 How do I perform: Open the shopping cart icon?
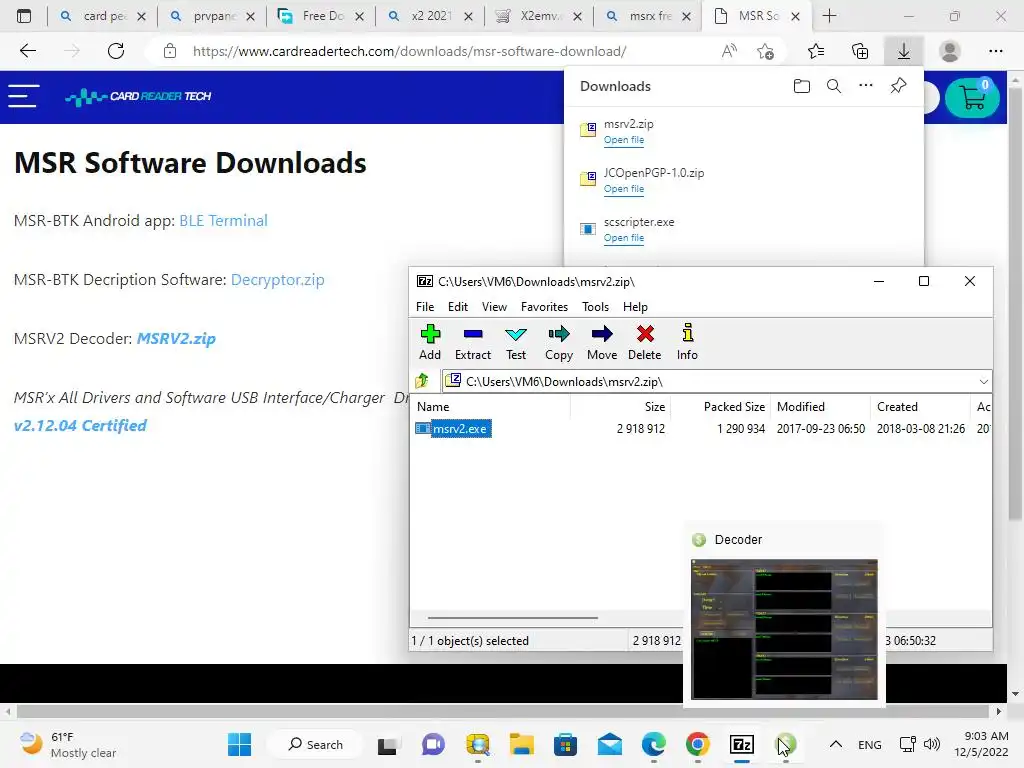972,97
